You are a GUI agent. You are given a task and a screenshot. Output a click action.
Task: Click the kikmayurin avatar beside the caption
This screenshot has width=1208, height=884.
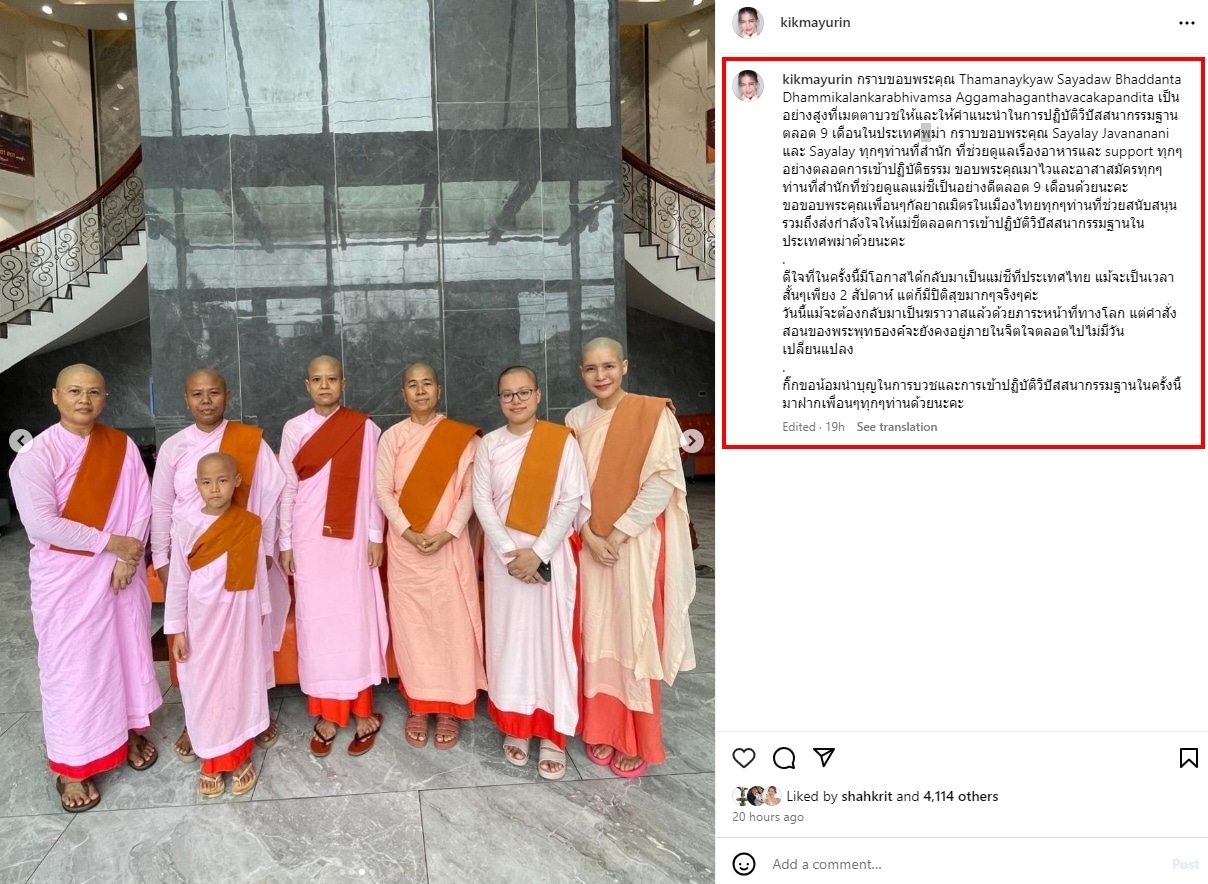(x=747, y=85)
